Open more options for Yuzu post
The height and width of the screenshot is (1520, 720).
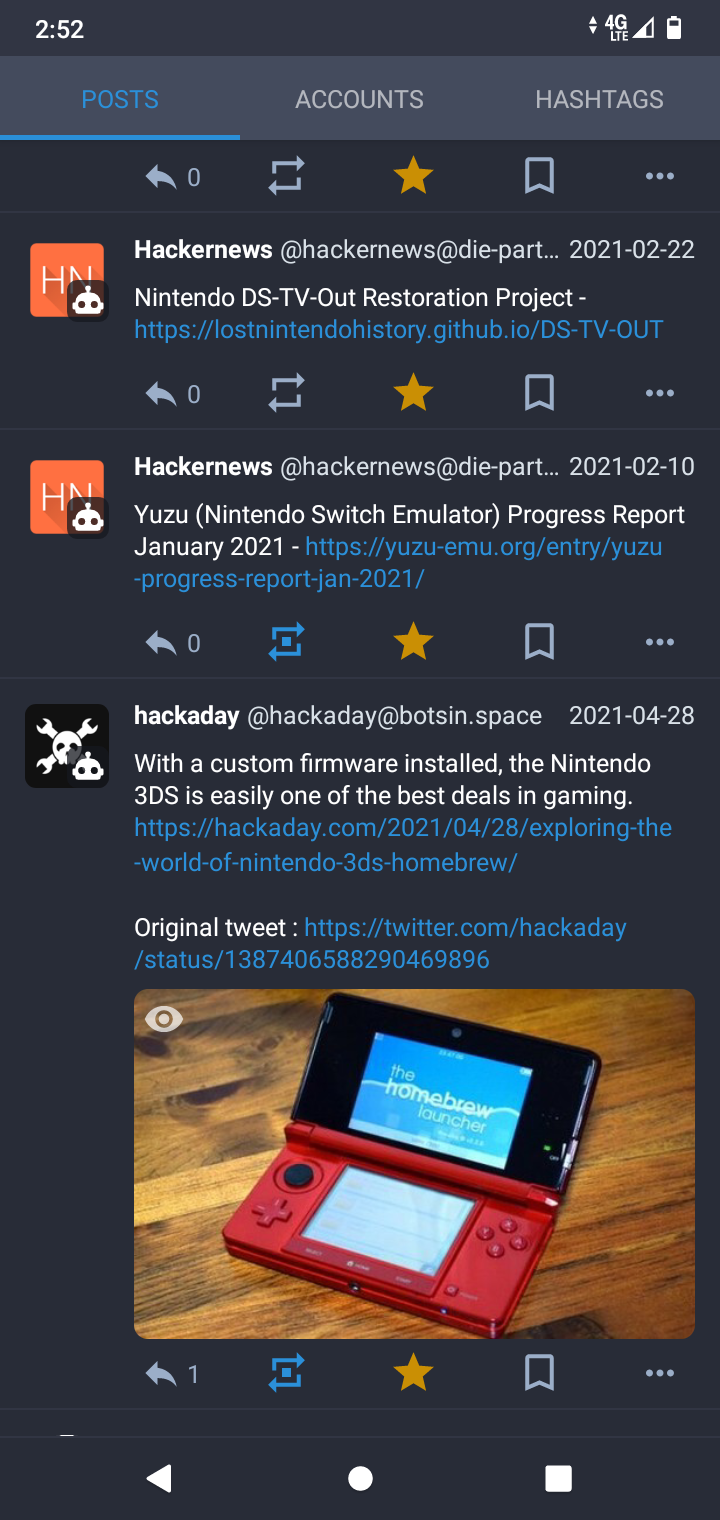pyautogui.click(x=659, y=642)
